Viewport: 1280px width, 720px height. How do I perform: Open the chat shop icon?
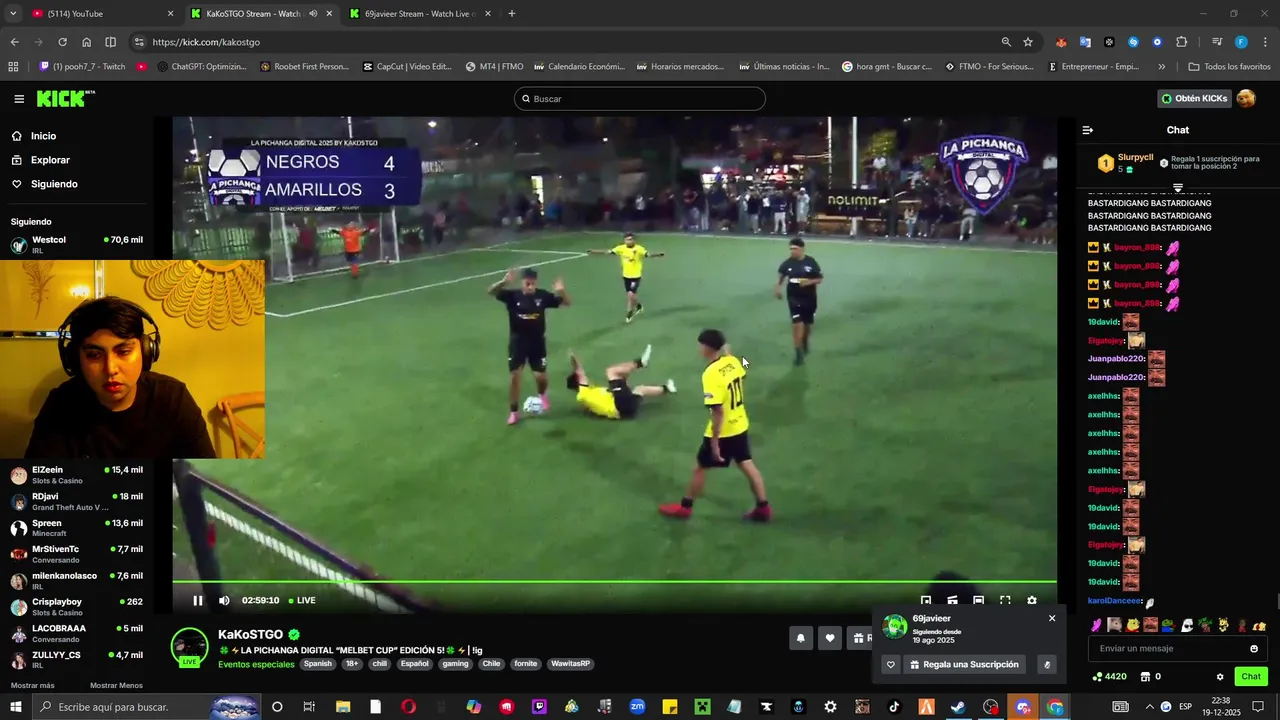tap(1145, 677)
